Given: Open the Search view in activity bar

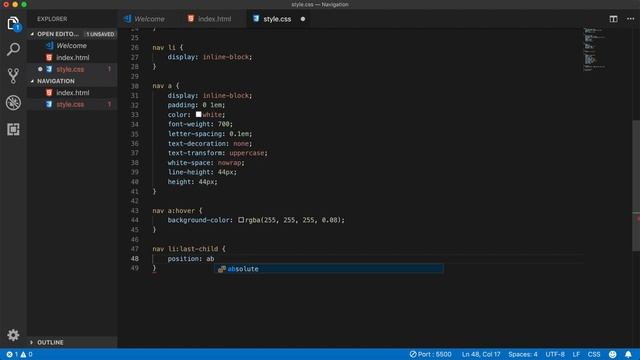Looking at the screenshot, I should click(x=13, y=49).
